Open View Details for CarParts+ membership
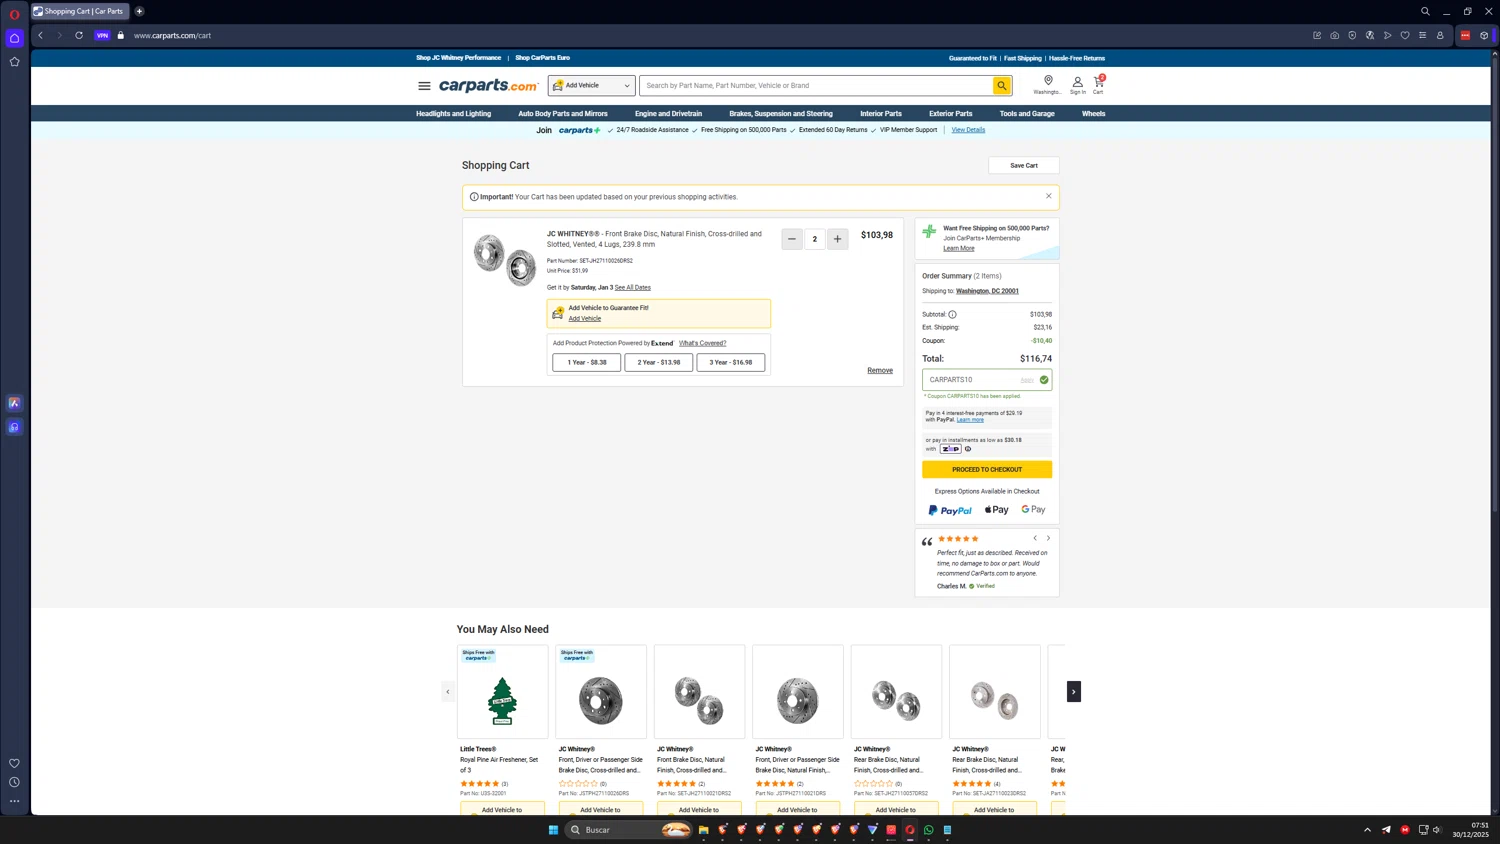 pyautogui.click(x=968, y=130)
